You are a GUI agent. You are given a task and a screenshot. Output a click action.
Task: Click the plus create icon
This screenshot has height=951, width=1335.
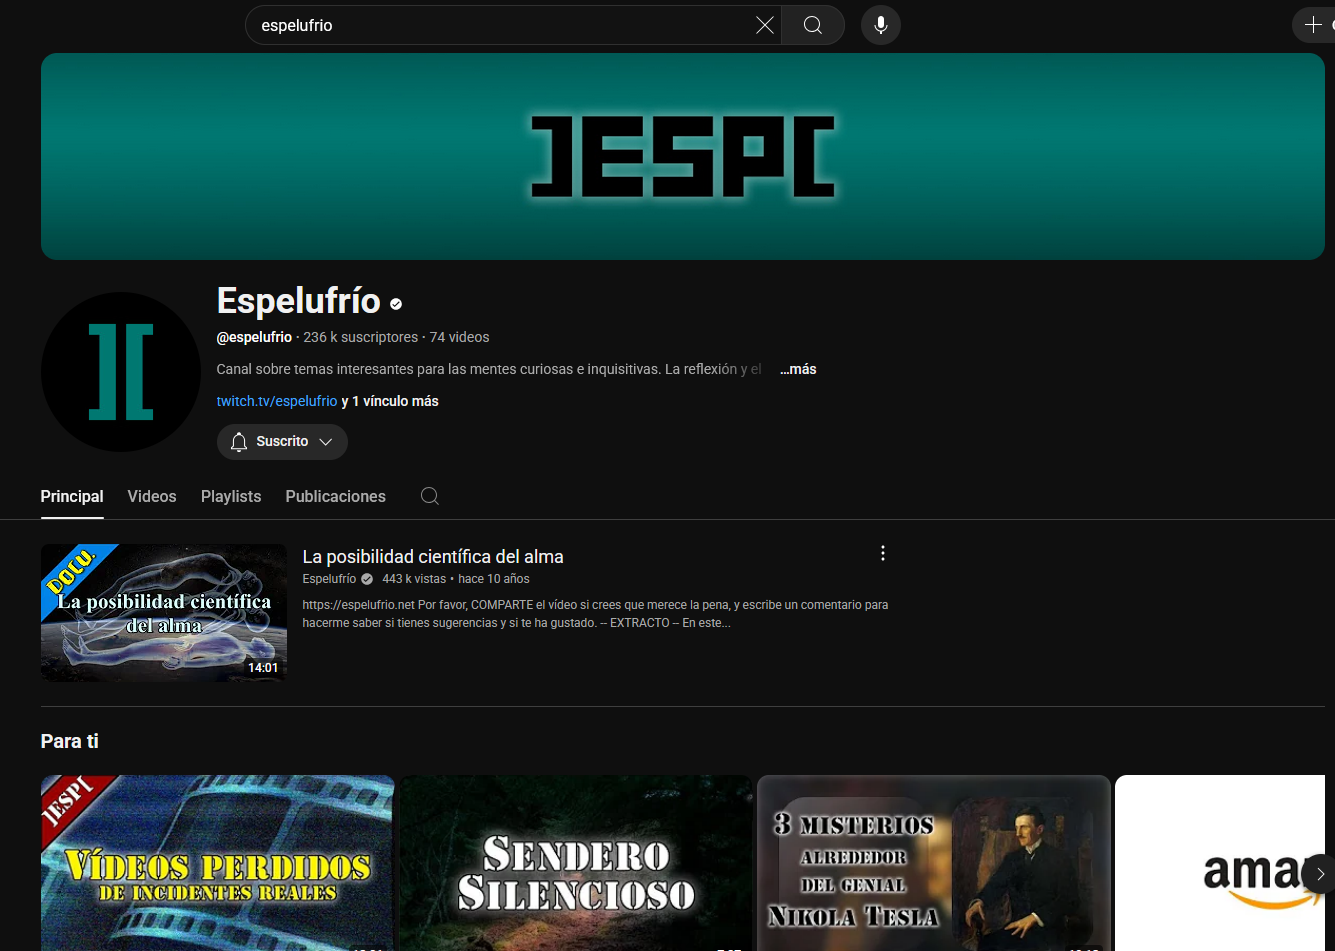1313,25
